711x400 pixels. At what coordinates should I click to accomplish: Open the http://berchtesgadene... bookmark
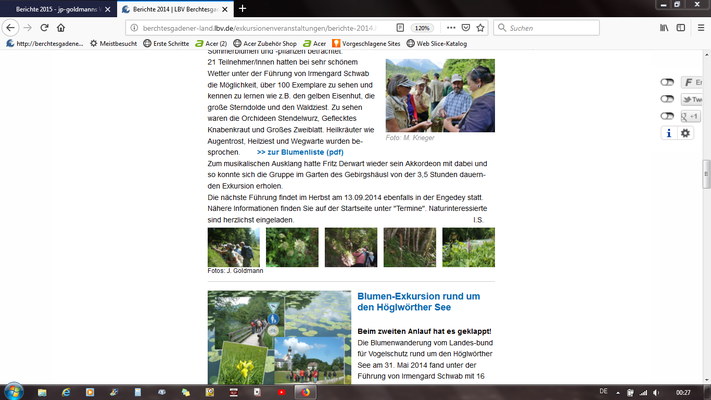[44, 44]
